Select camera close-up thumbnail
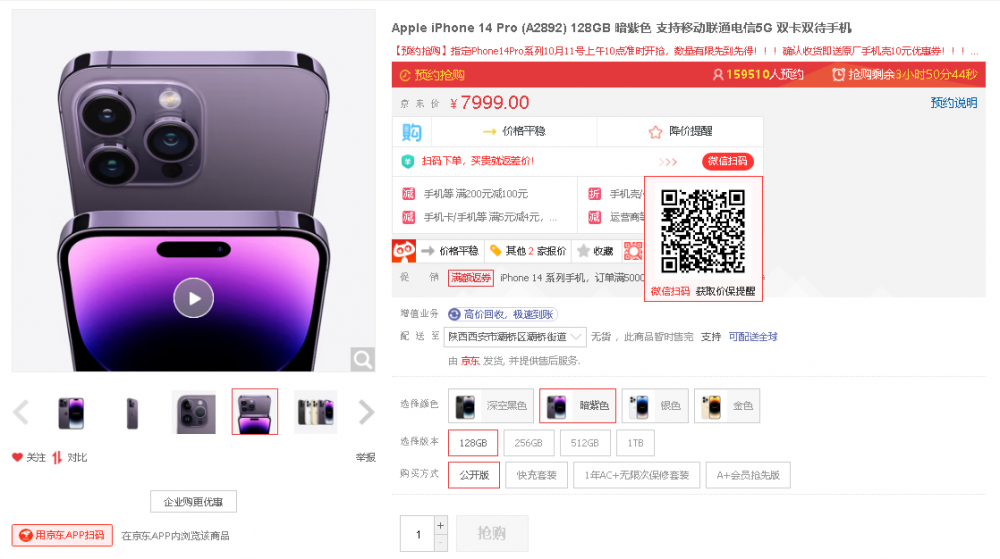 (x=194, y=412)
